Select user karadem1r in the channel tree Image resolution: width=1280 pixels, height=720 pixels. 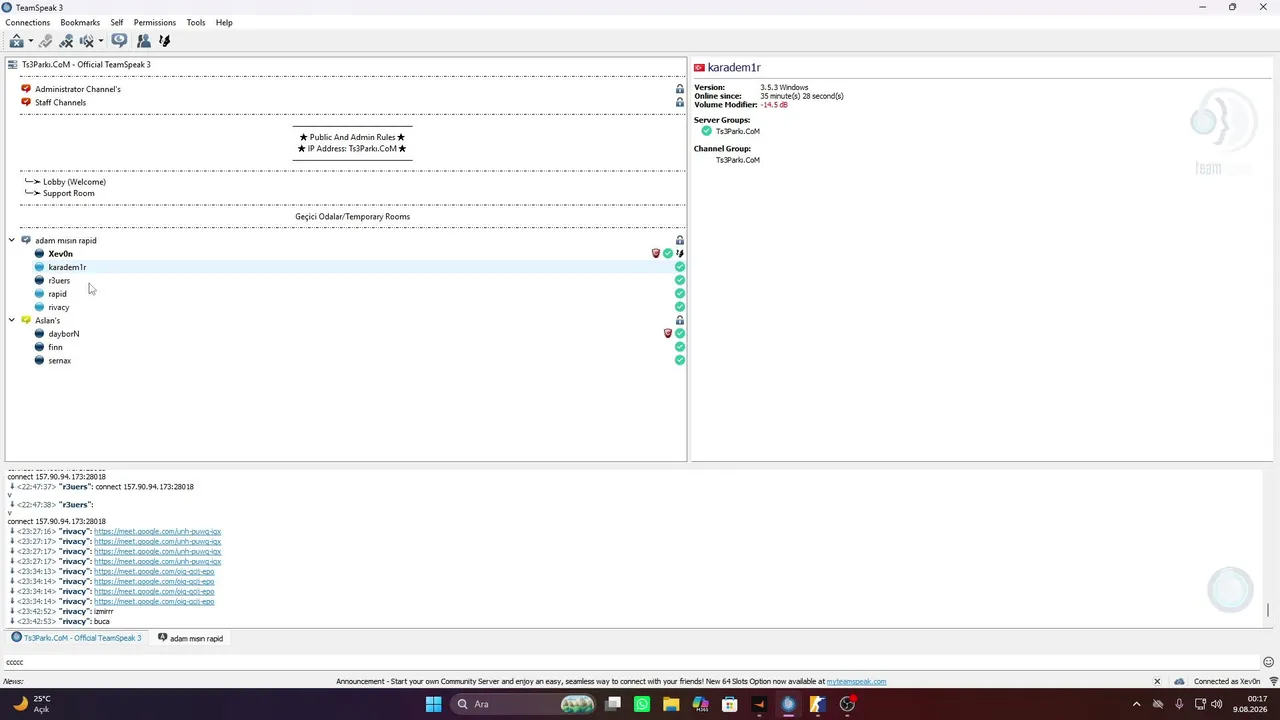pyautogui.click(x=67, y=267)
